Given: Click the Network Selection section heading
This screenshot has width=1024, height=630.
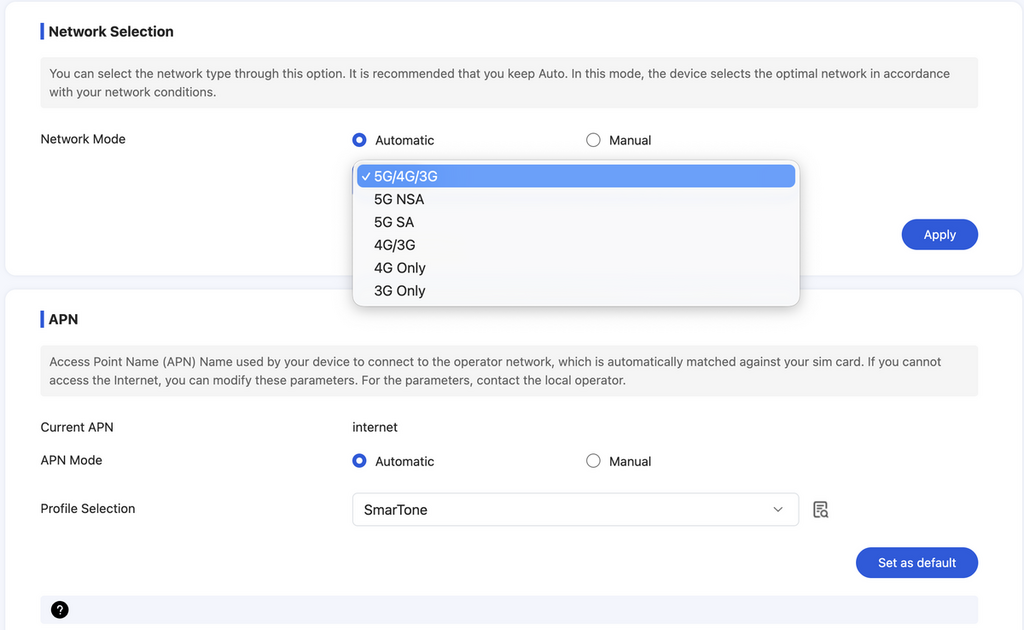Looking at the screenshot, I should click(111, 32).
